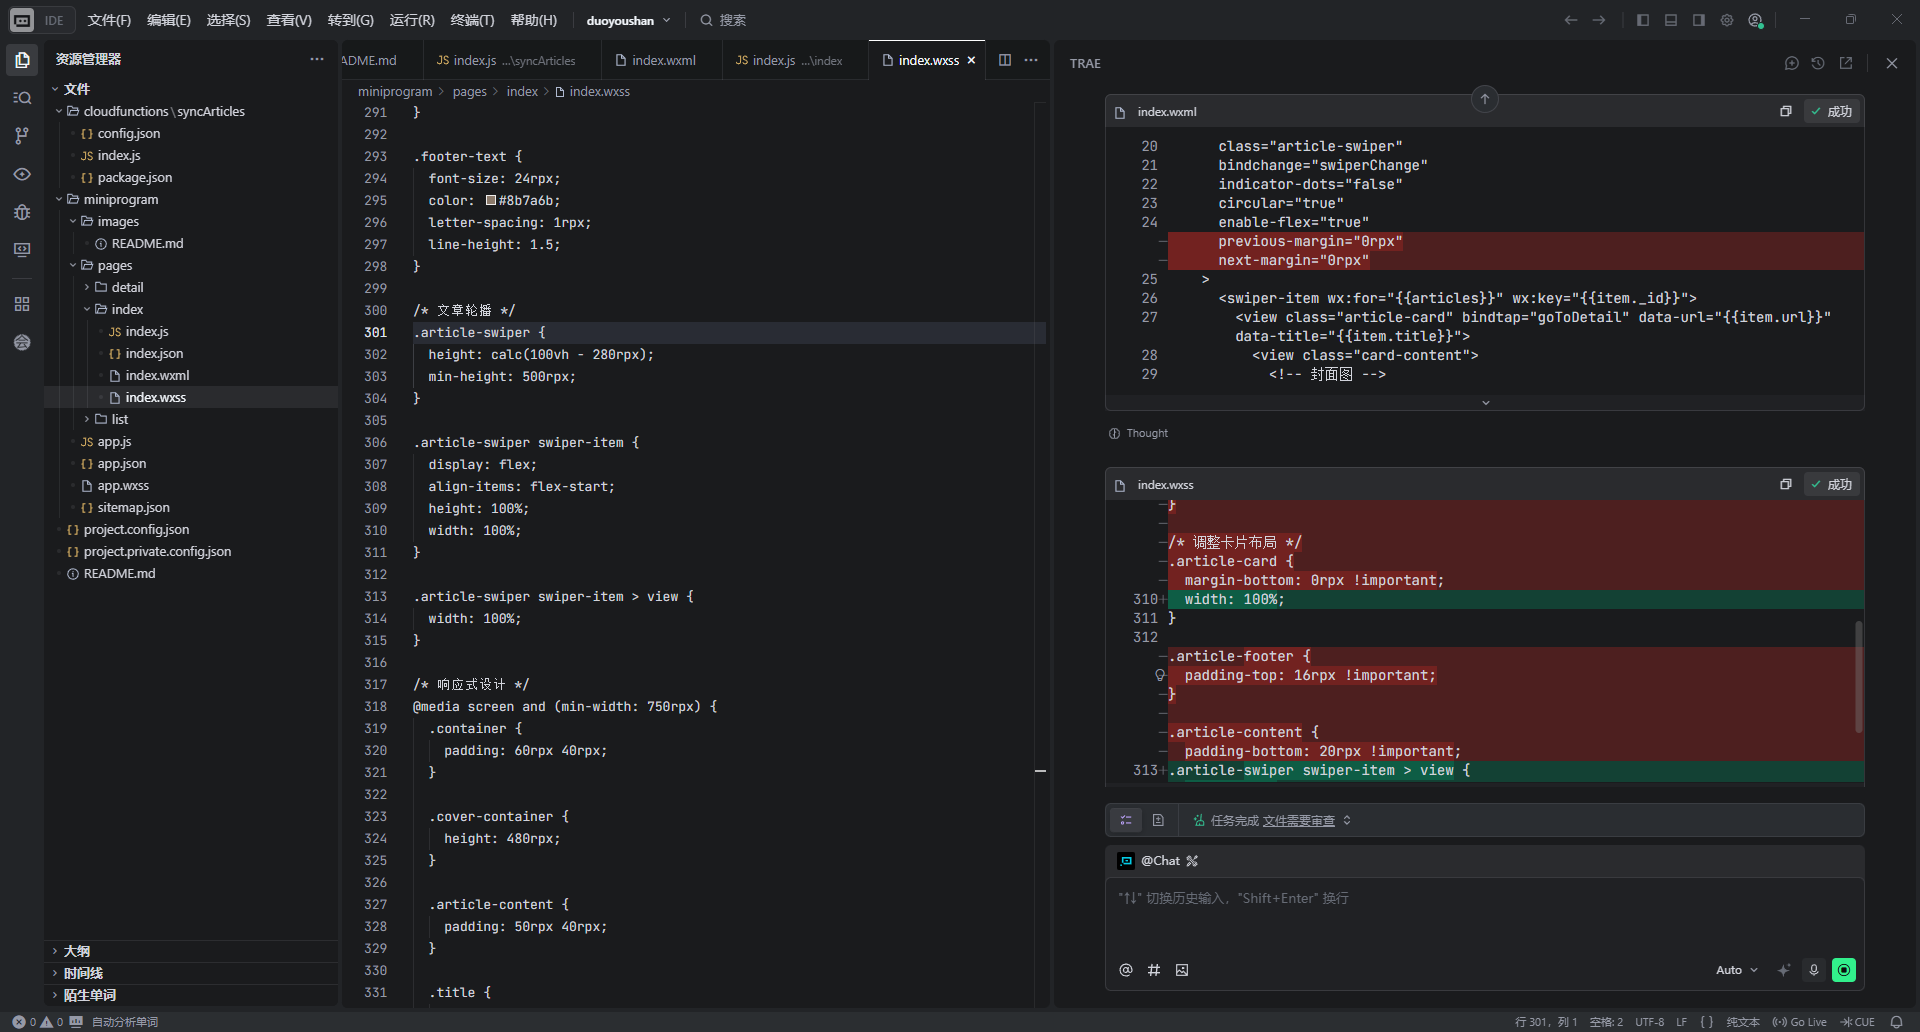
Task: Expand the detail folder
Action: [x=127, y=288]
